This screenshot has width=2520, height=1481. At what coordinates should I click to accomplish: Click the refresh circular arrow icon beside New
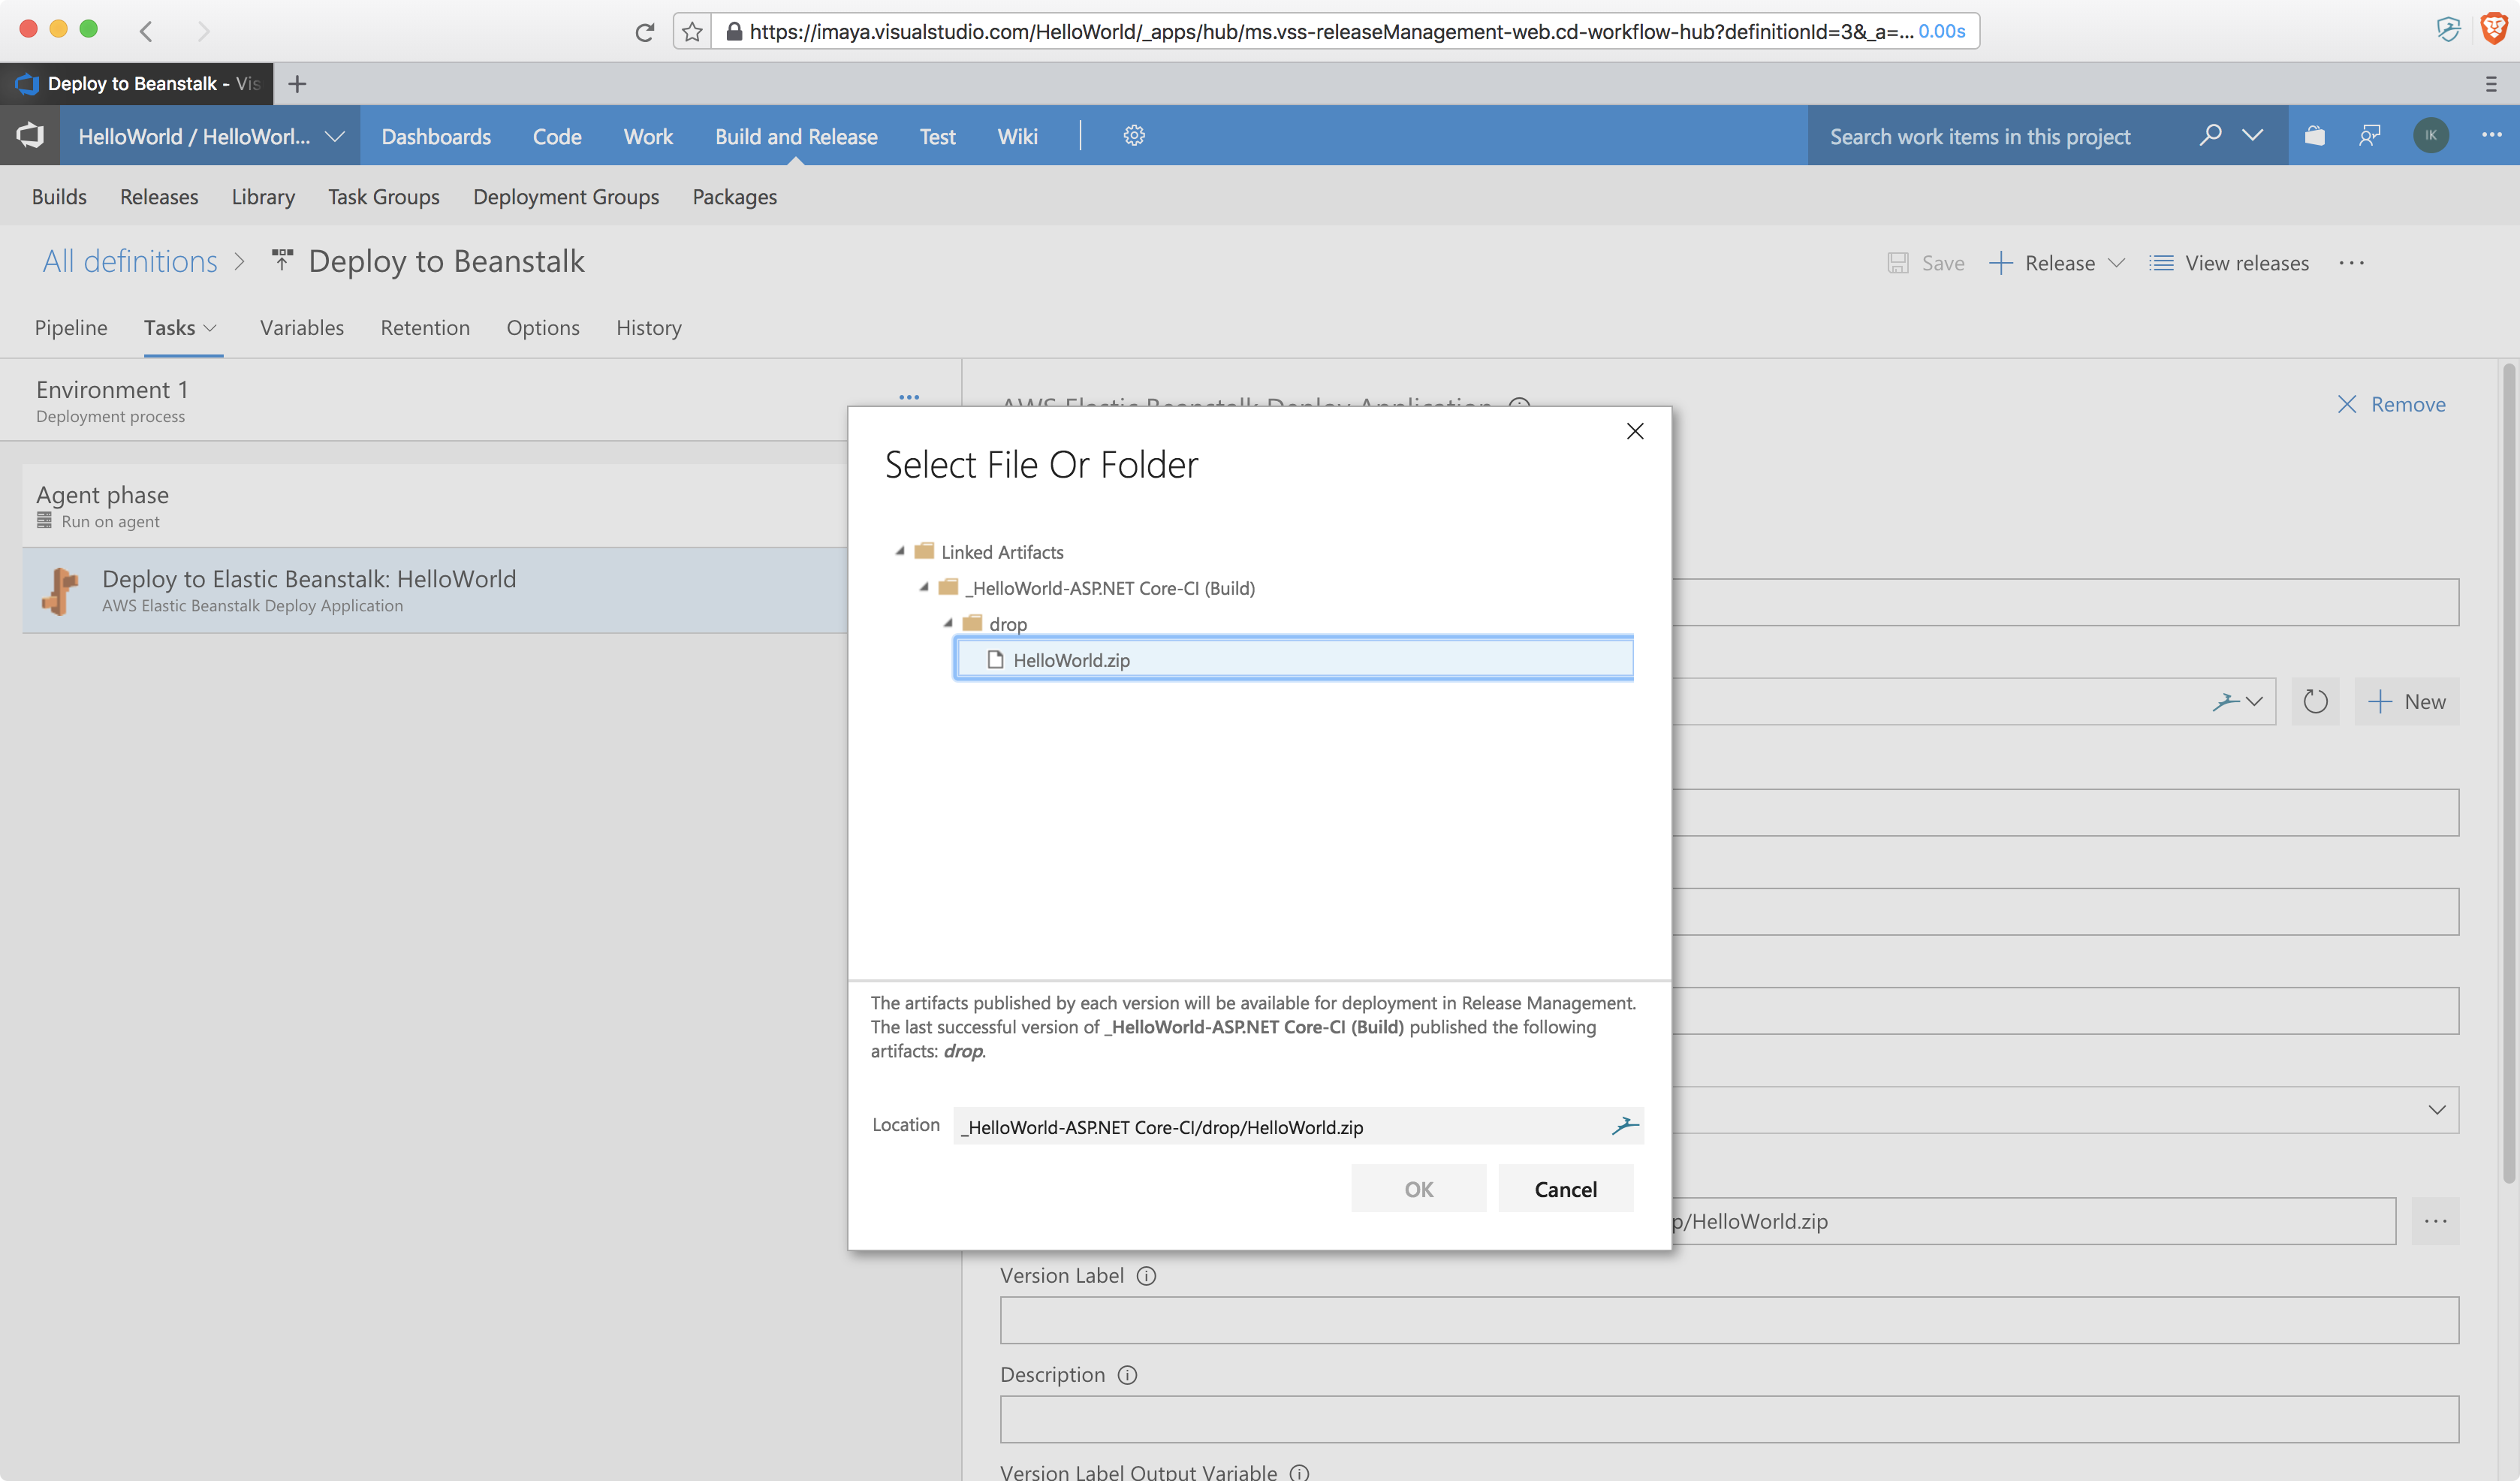click(x=2314, y=701)
